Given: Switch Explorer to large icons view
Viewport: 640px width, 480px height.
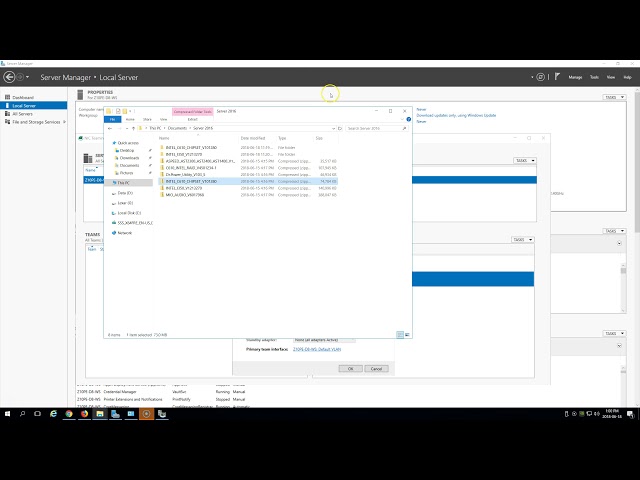Looking at the screenshot, I should [x=407, y=335].
